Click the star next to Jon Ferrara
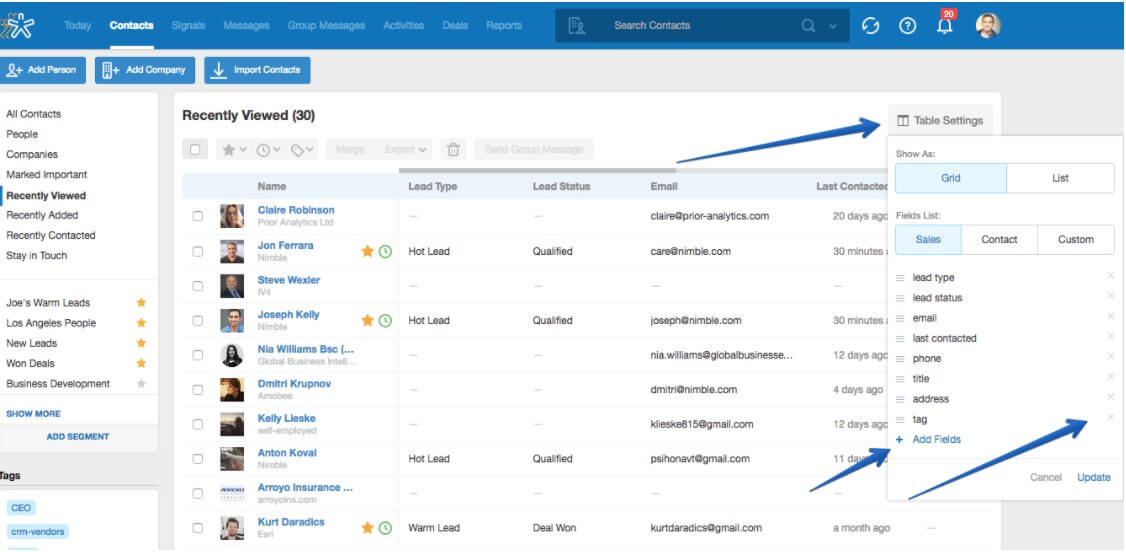The width and height of the screenshot is (1126, 552). point(367,251)
